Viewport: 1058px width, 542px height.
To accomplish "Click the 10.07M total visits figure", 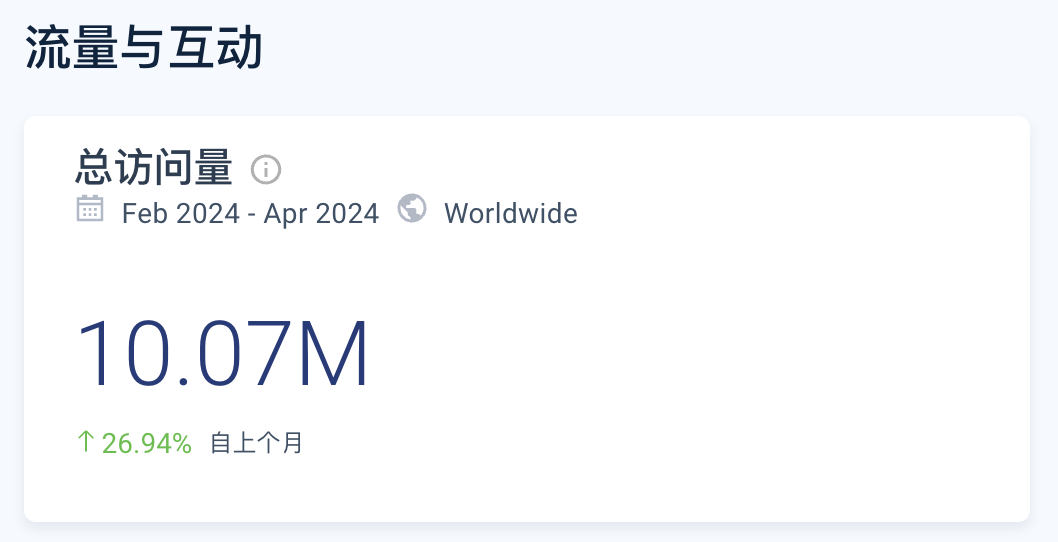I will tap(223, 354).
